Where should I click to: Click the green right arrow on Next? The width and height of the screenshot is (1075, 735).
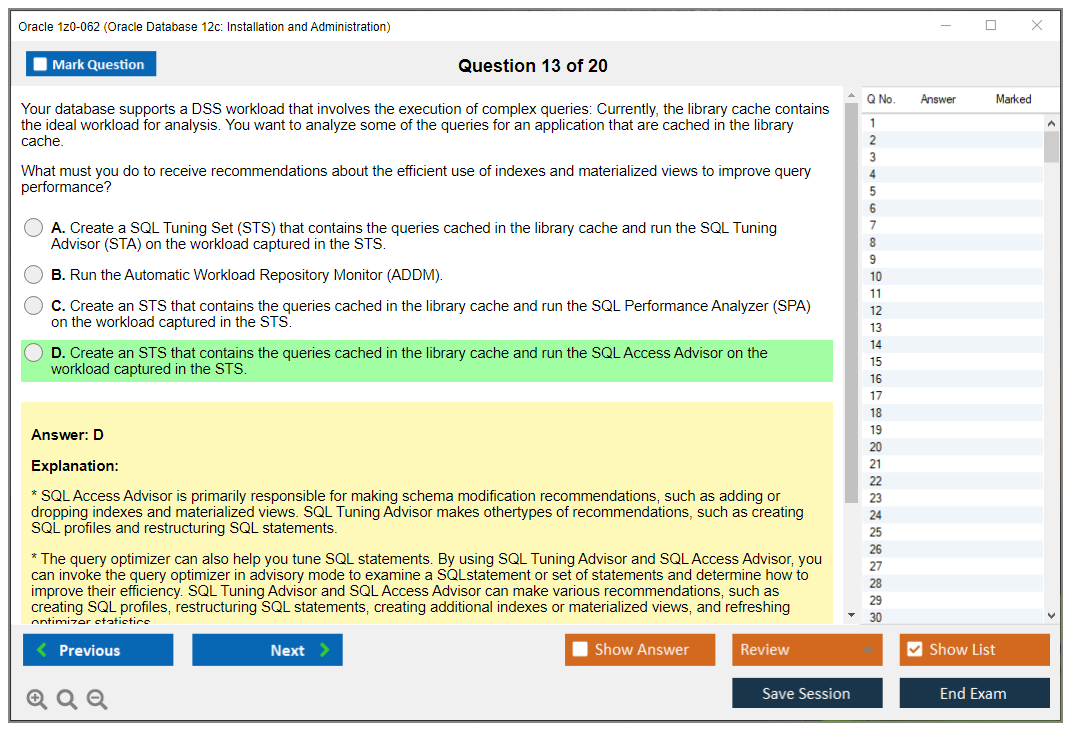click(324, 650)
